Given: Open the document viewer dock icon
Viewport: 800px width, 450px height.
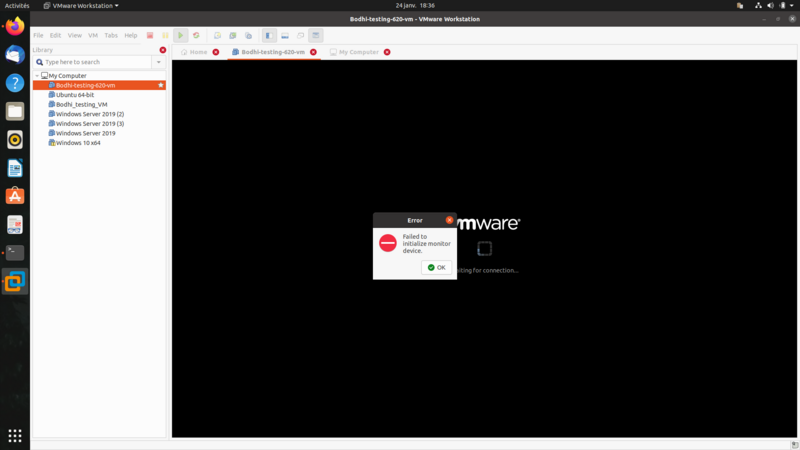Looking at the screenshot, I should pos(15,224).
